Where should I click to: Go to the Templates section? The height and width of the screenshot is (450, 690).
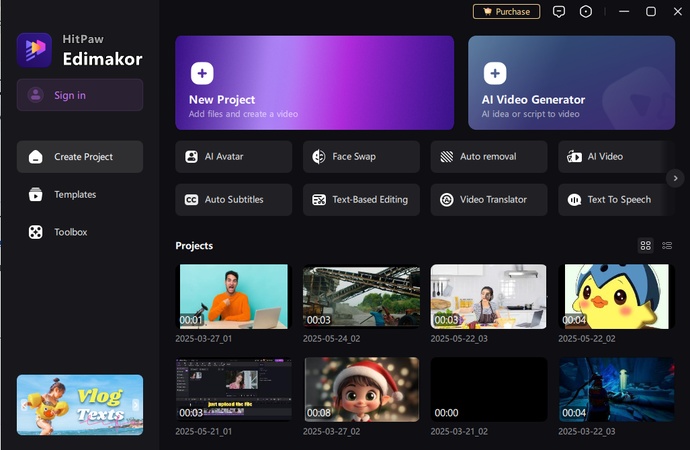pyautogui.click(x=75, y=194)
